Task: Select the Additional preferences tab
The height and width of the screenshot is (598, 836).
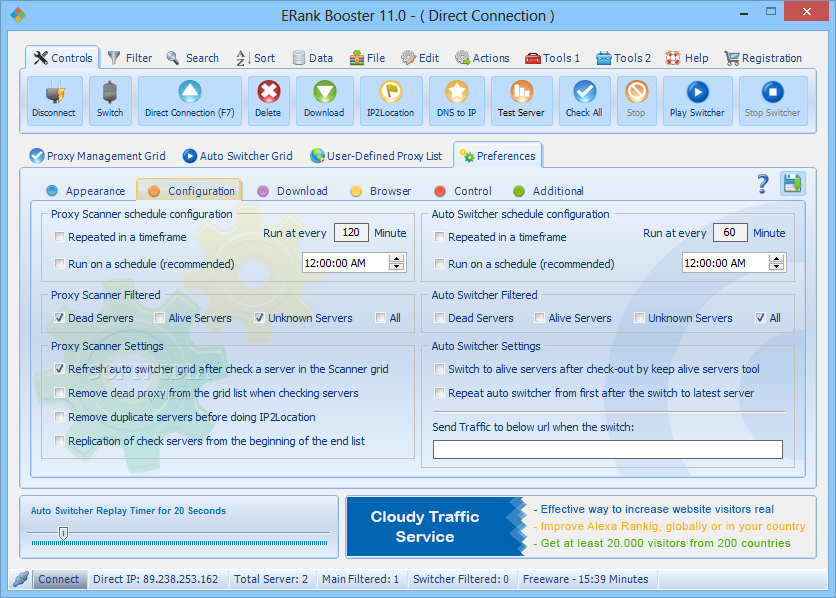Action: click(548, 191)
